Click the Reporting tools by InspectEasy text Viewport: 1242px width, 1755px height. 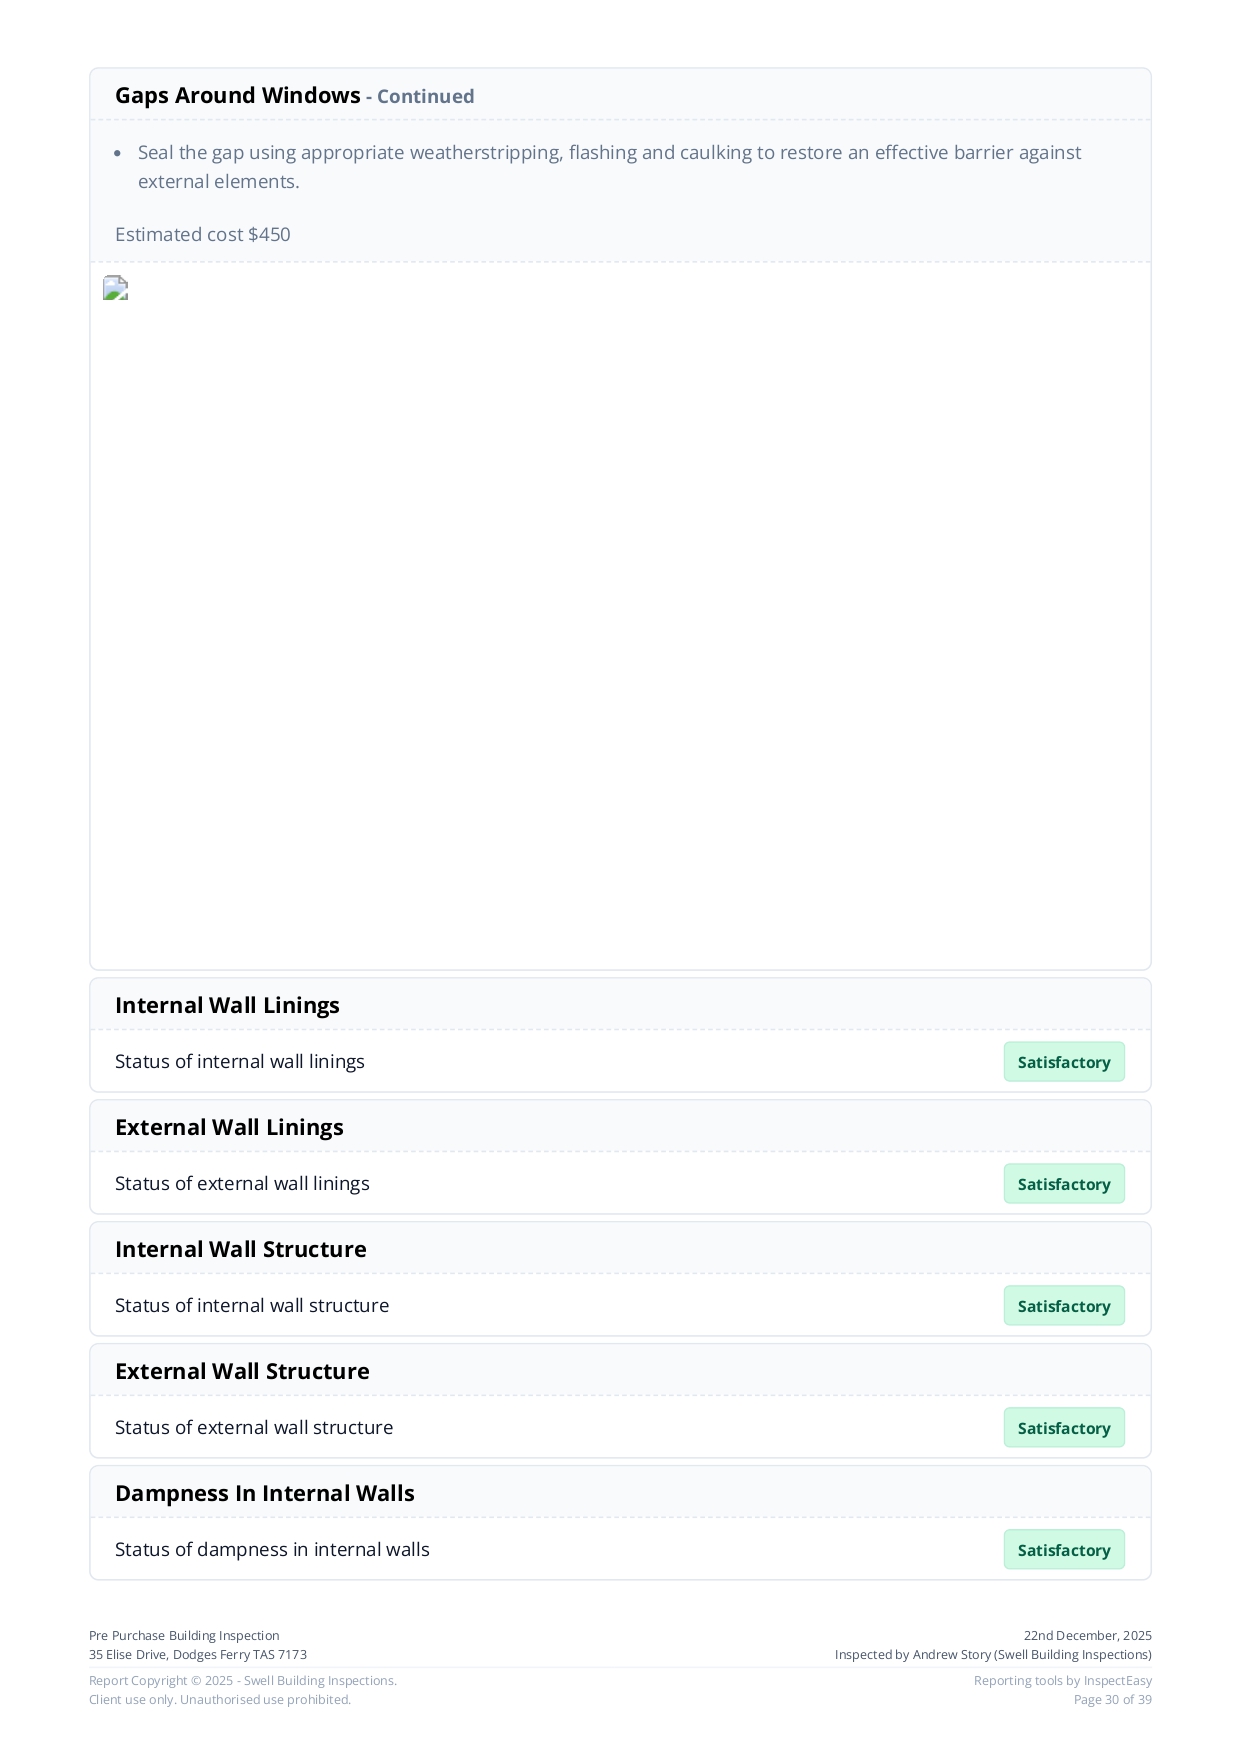click(x=1062, y=1681)
